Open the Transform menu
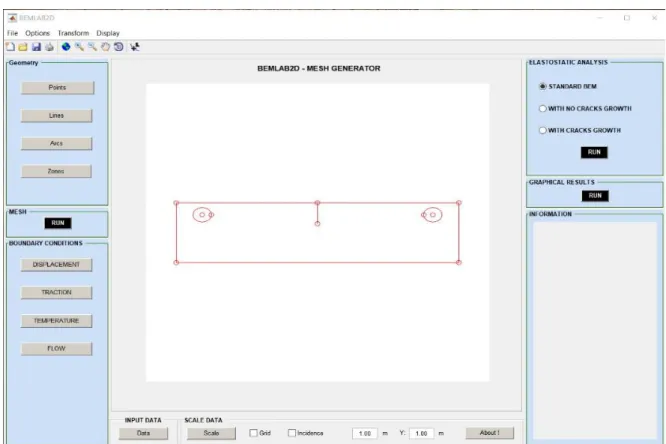Image resolution: width=666 pixels, height=444 pixels. click(73, 33)
